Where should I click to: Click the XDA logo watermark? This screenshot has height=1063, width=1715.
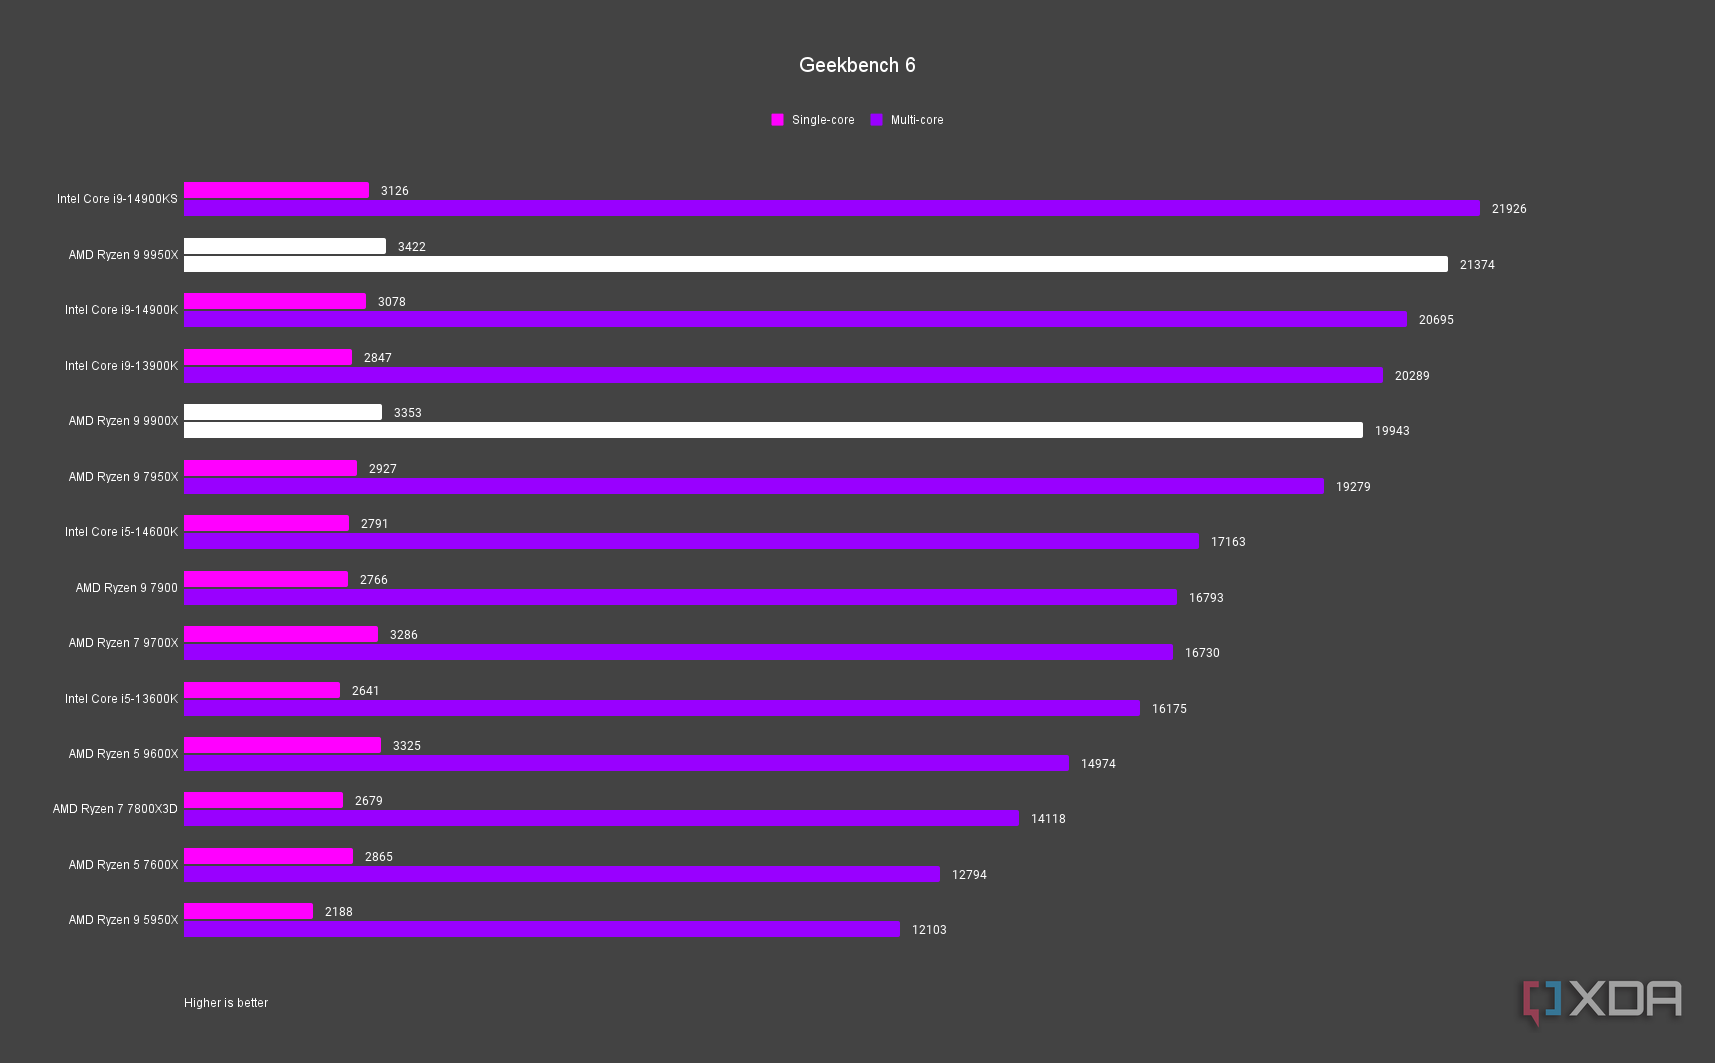[1603, 1001]
